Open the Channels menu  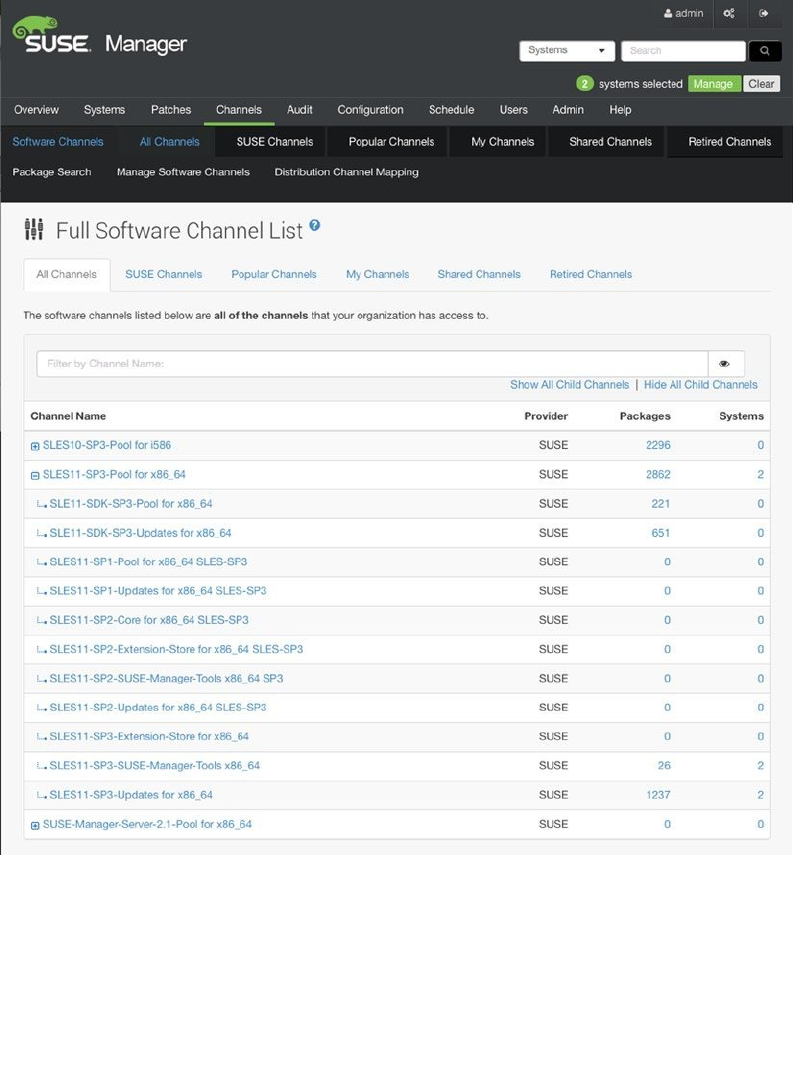click(239, 110)
